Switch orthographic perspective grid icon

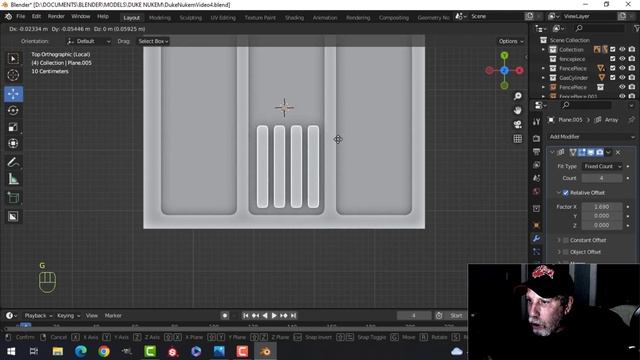[x=518, y=139]
